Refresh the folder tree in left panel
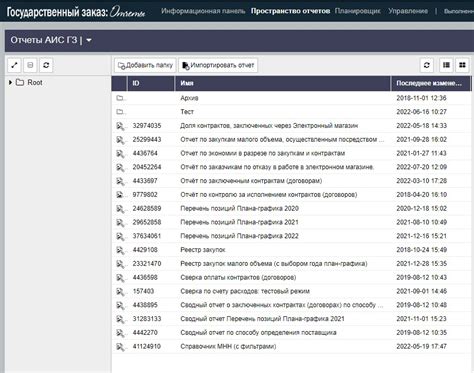The height and width of the screenshot is (373, 474). pos(46,65)
